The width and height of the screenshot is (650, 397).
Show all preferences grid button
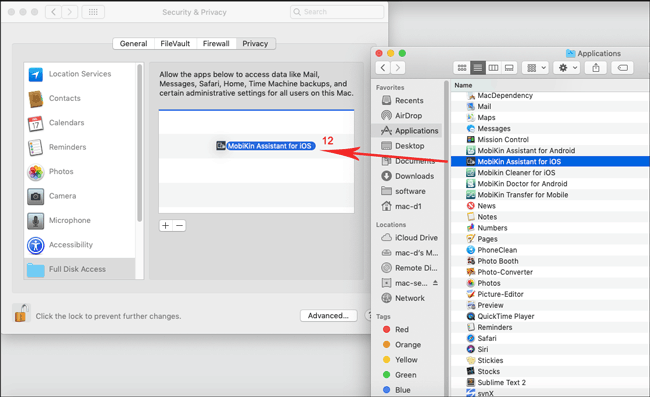93,12
